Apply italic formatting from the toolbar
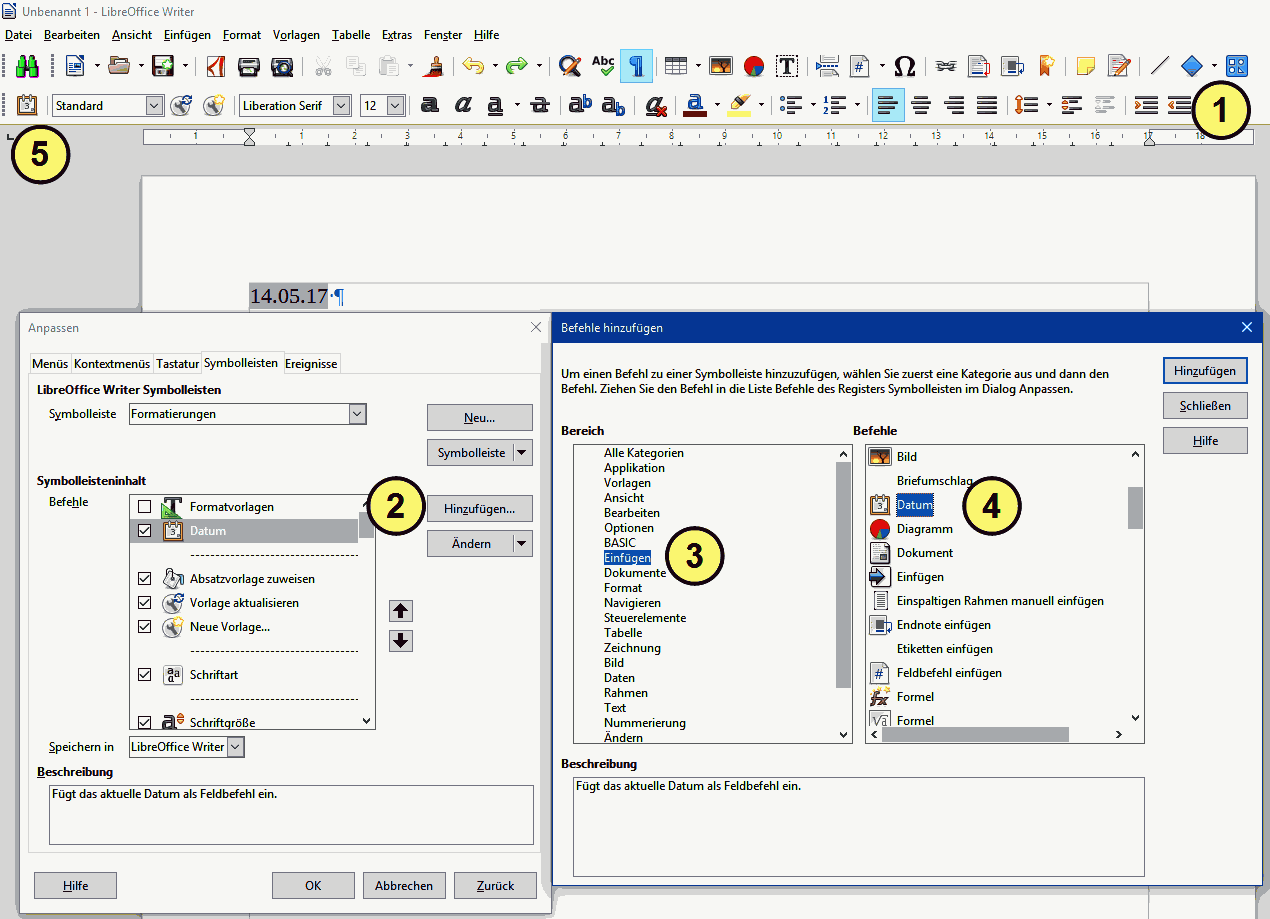Screen dimensions: 1270x919 (463, 105)
